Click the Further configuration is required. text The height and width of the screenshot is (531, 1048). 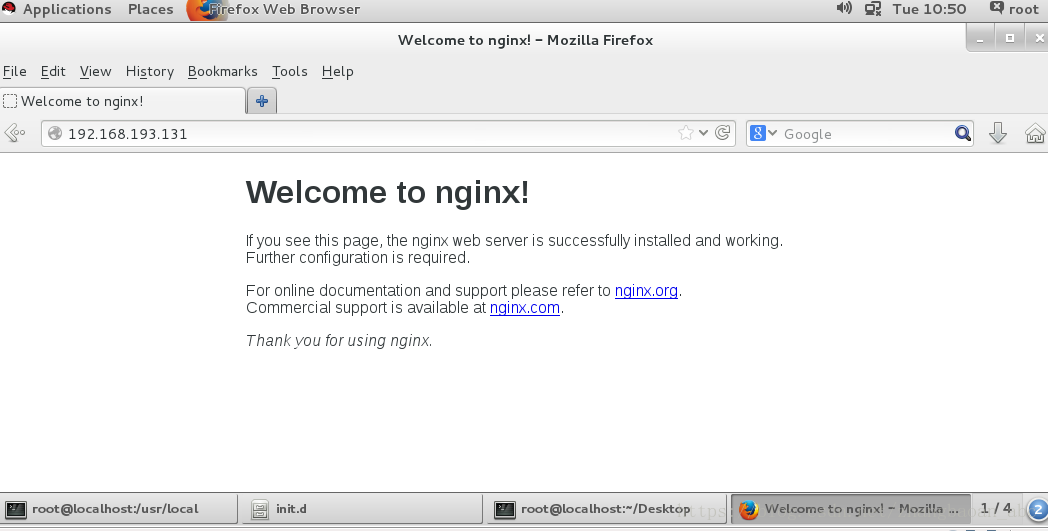tap(358, 257)
